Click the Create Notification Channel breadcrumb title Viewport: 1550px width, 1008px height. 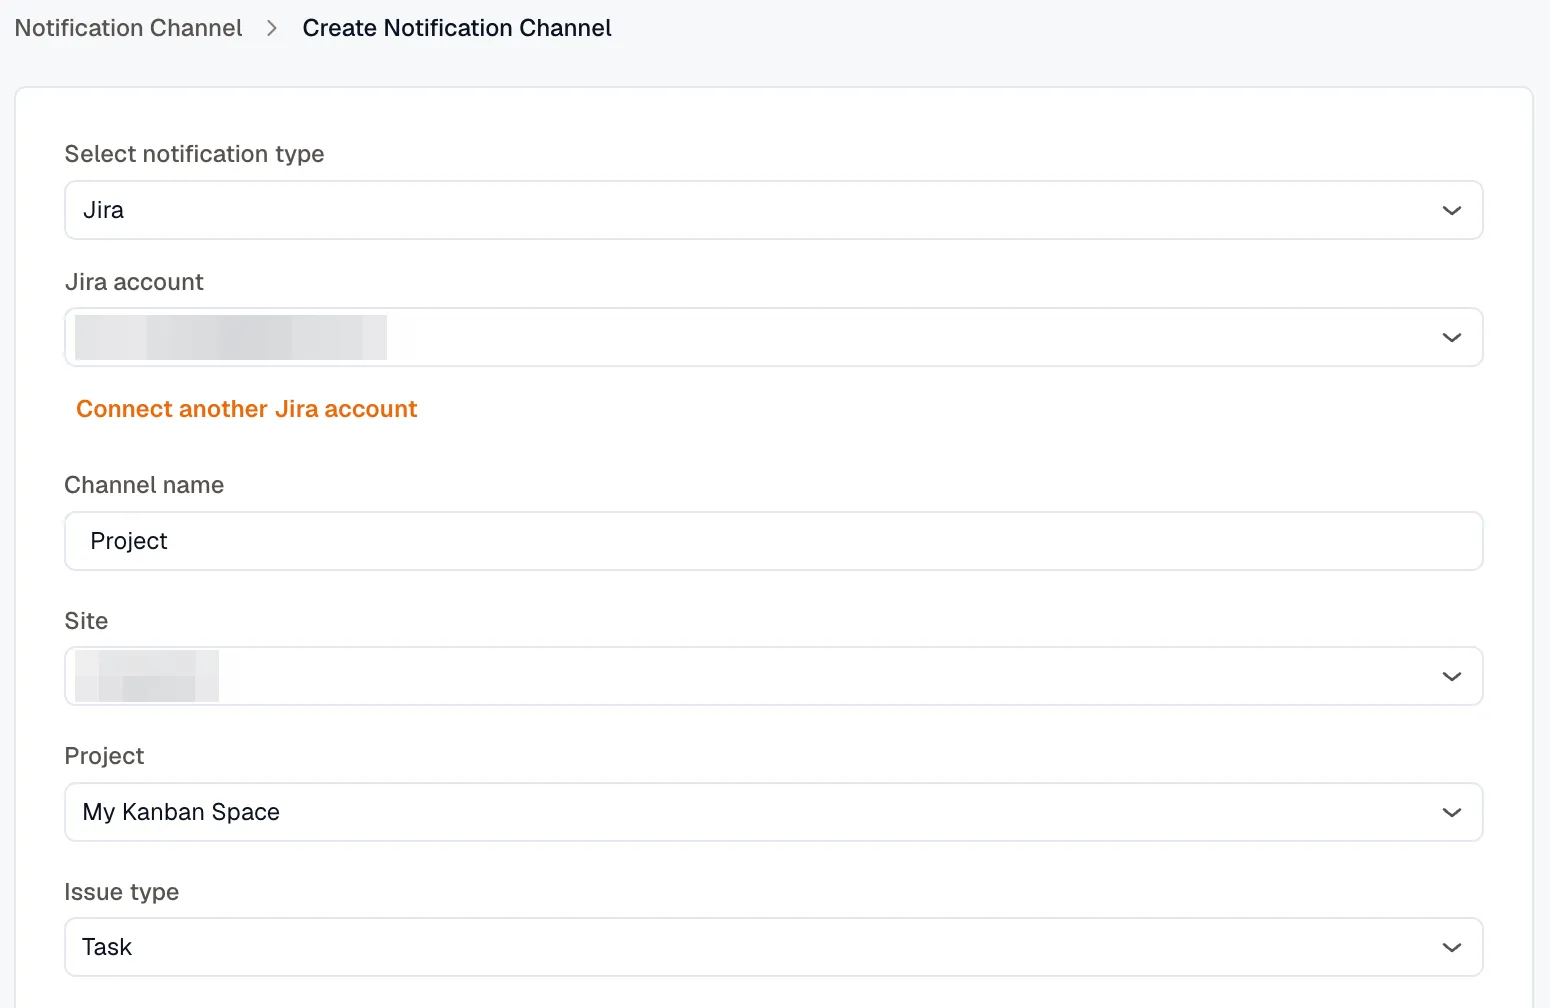click(457, 28)
